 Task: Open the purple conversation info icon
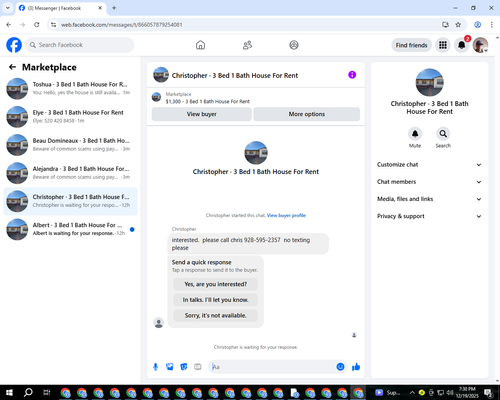pos(352,75)
